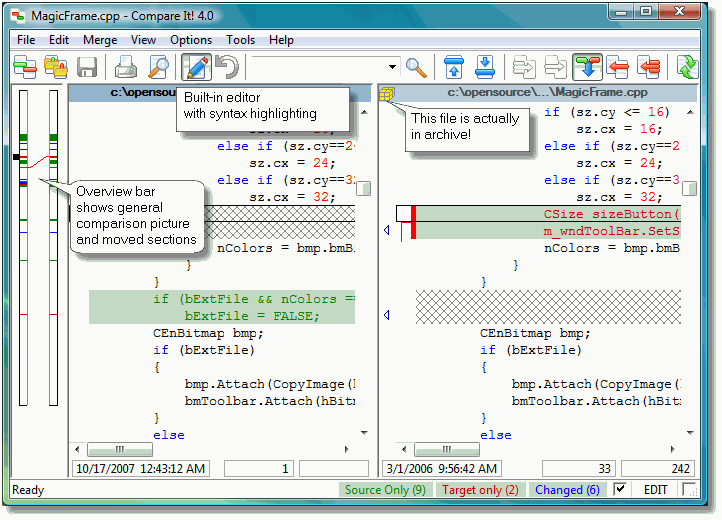Toggle the Source Only filter

click(385, 490)
